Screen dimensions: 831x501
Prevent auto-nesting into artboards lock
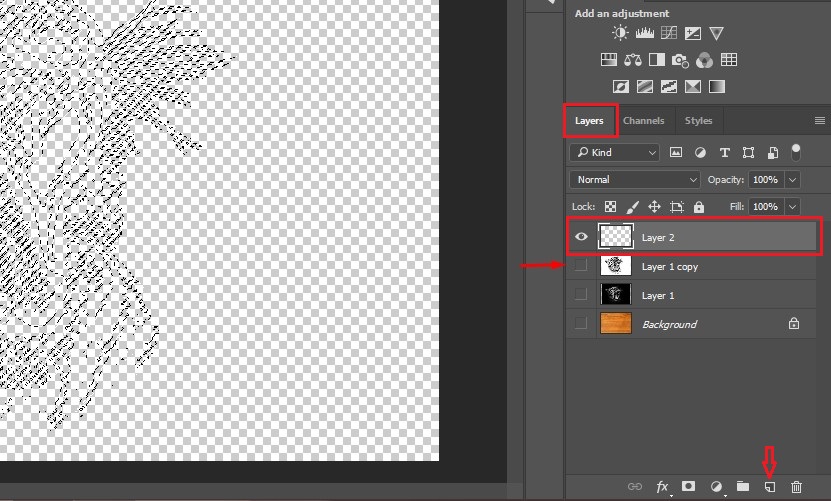[x=677, y=207]
